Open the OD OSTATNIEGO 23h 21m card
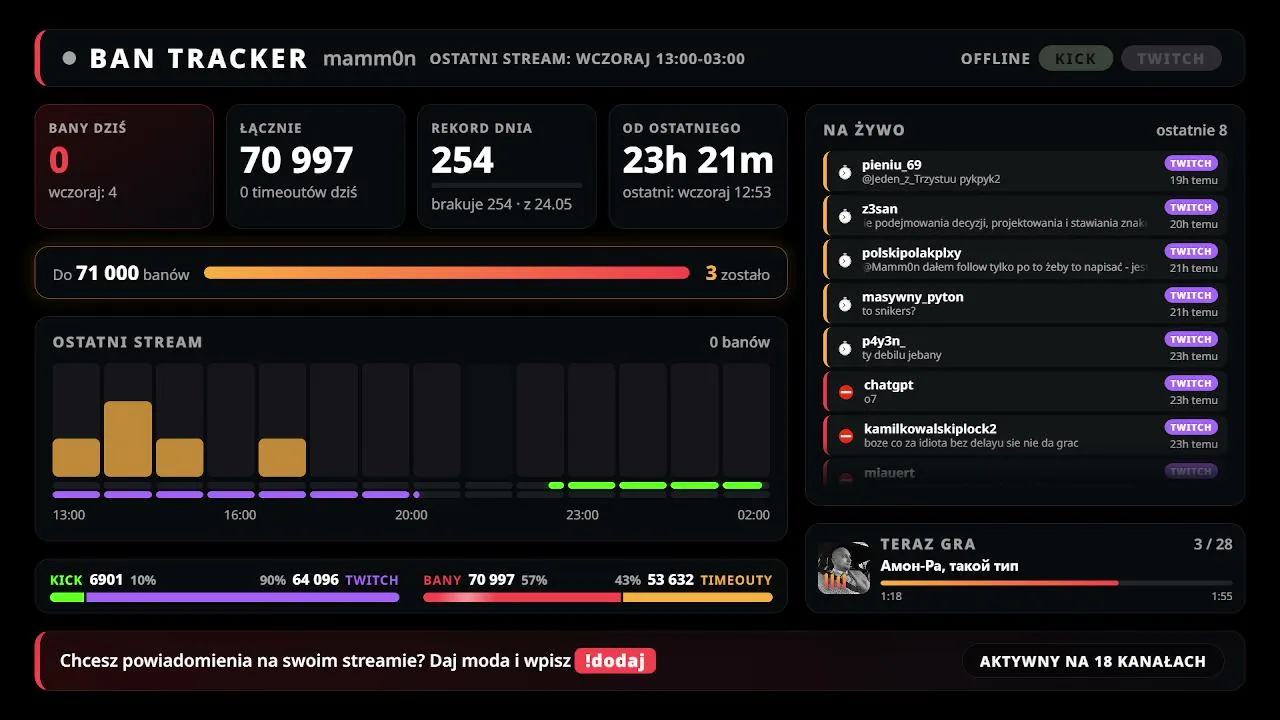This screenshot has height=720, width=1280. pyautogui.click(x=698, y=166)
